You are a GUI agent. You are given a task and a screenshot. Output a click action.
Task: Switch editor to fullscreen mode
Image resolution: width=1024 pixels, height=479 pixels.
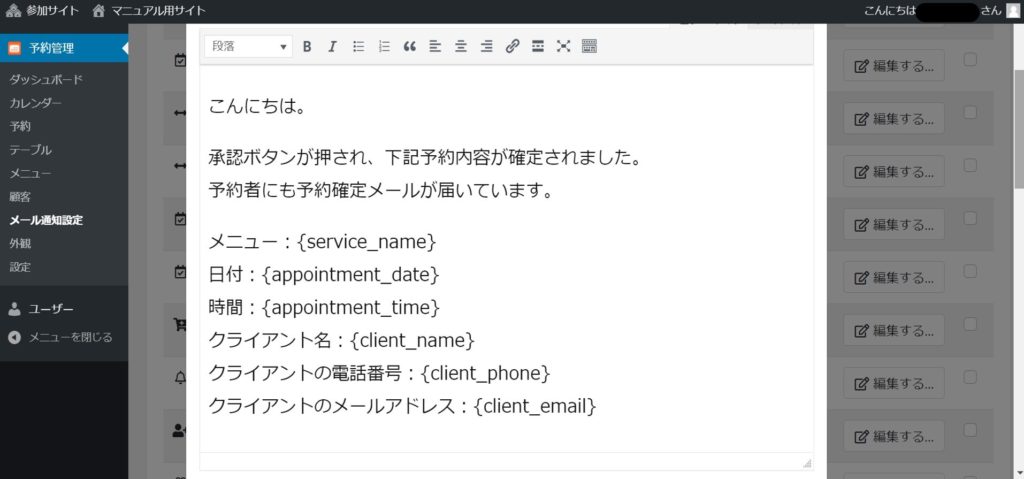pos(563,46)
